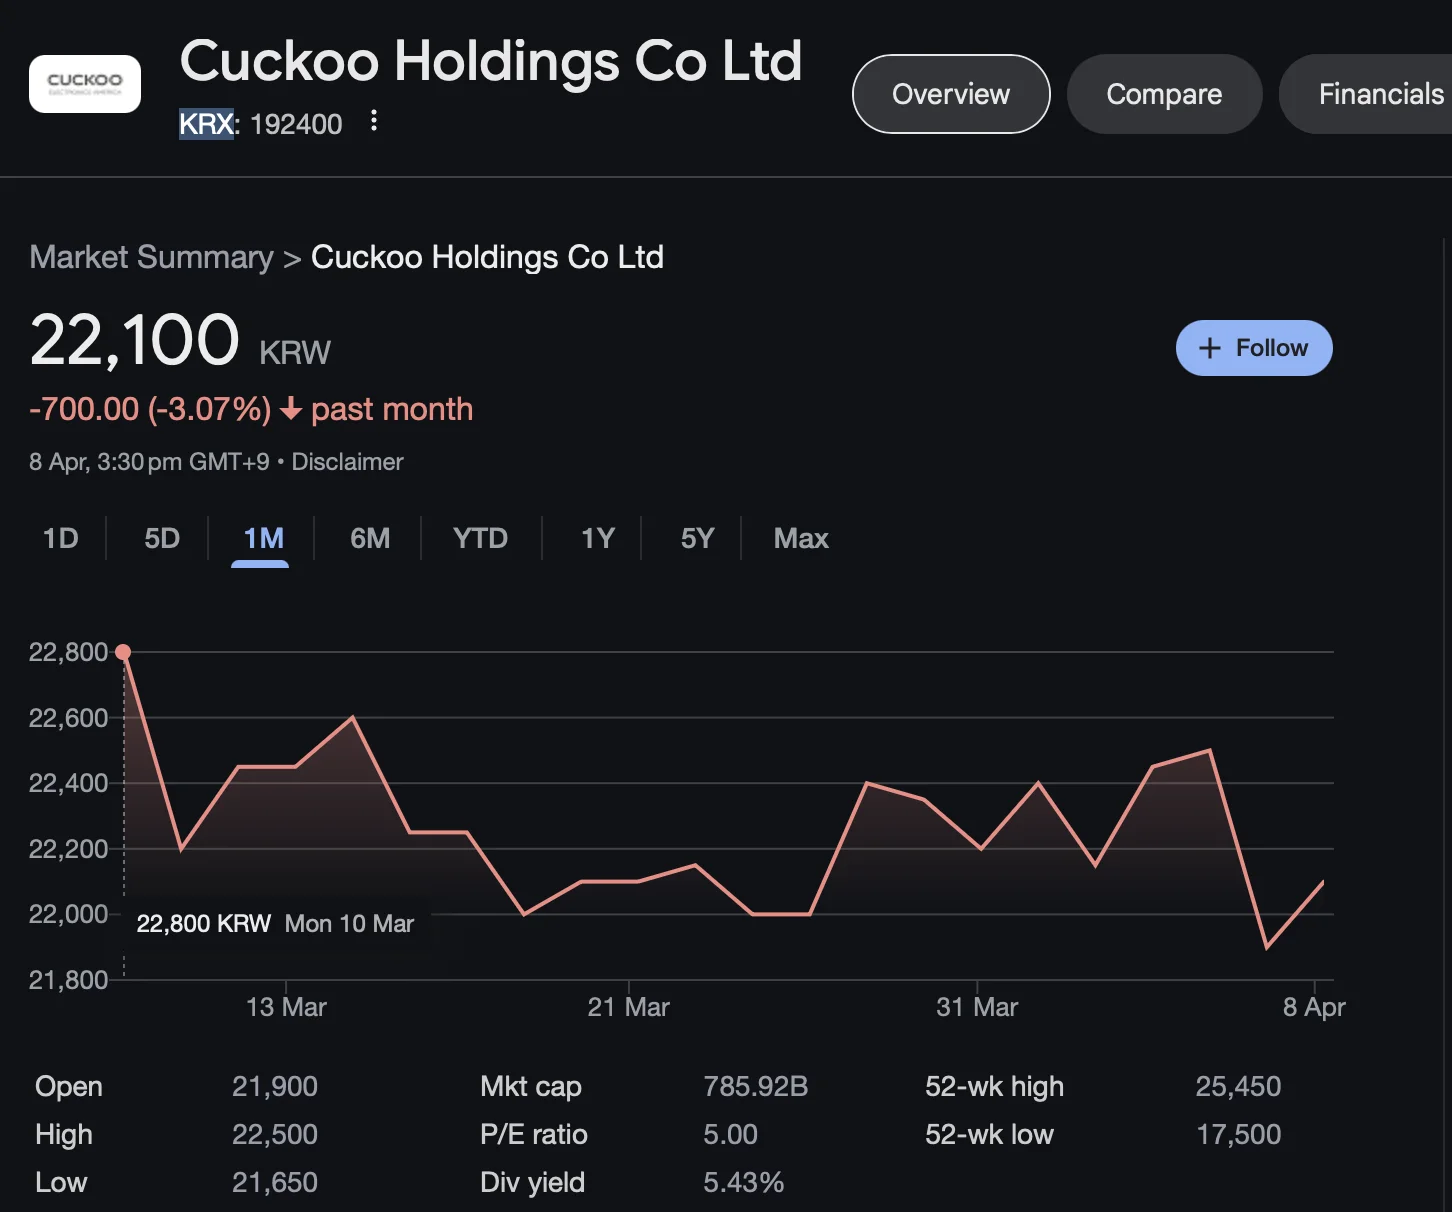Screen dimensions: 1452x1212
Task: Click the P/E ratio label
Action: point(534,1135)
